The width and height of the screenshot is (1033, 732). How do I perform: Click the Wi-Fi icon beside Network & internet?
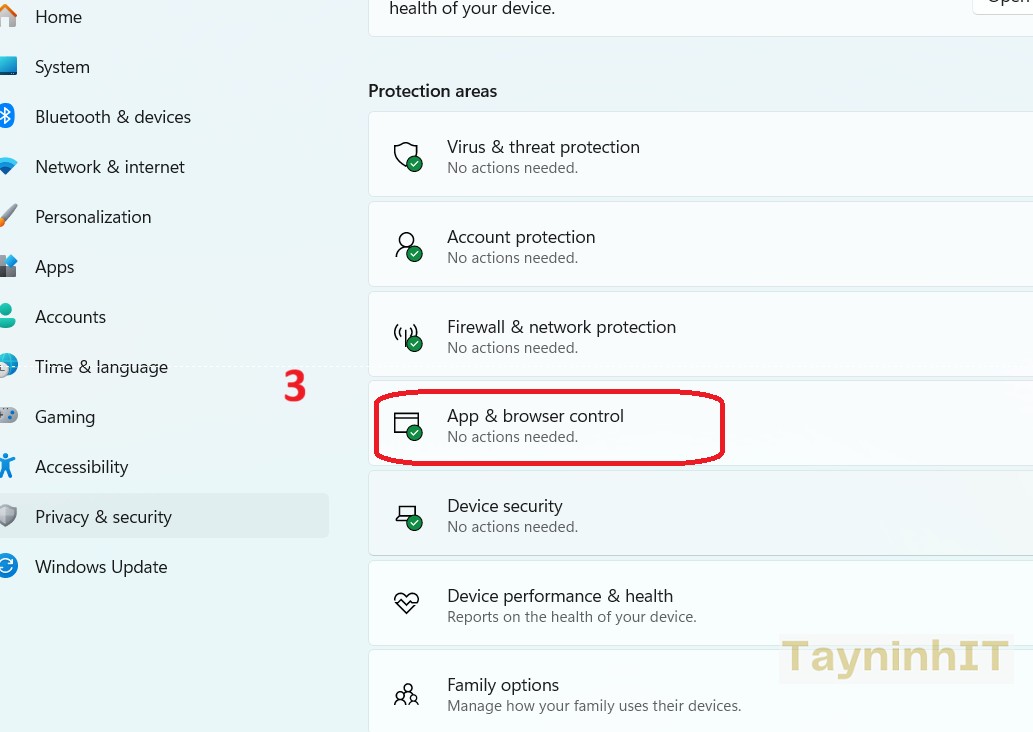click(7, 167)
